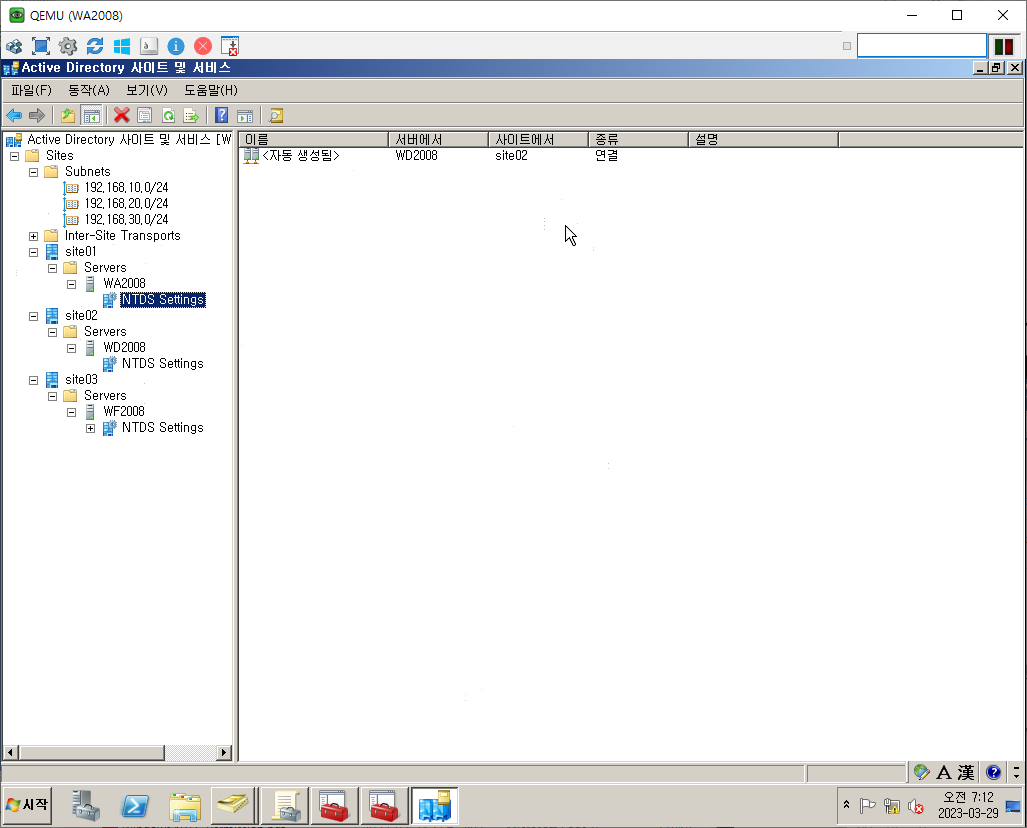The width and height of the screenshot is (1027, 828).
Task: Click the QEMU 3D cubes icon
Action: (x=14, y=46)
